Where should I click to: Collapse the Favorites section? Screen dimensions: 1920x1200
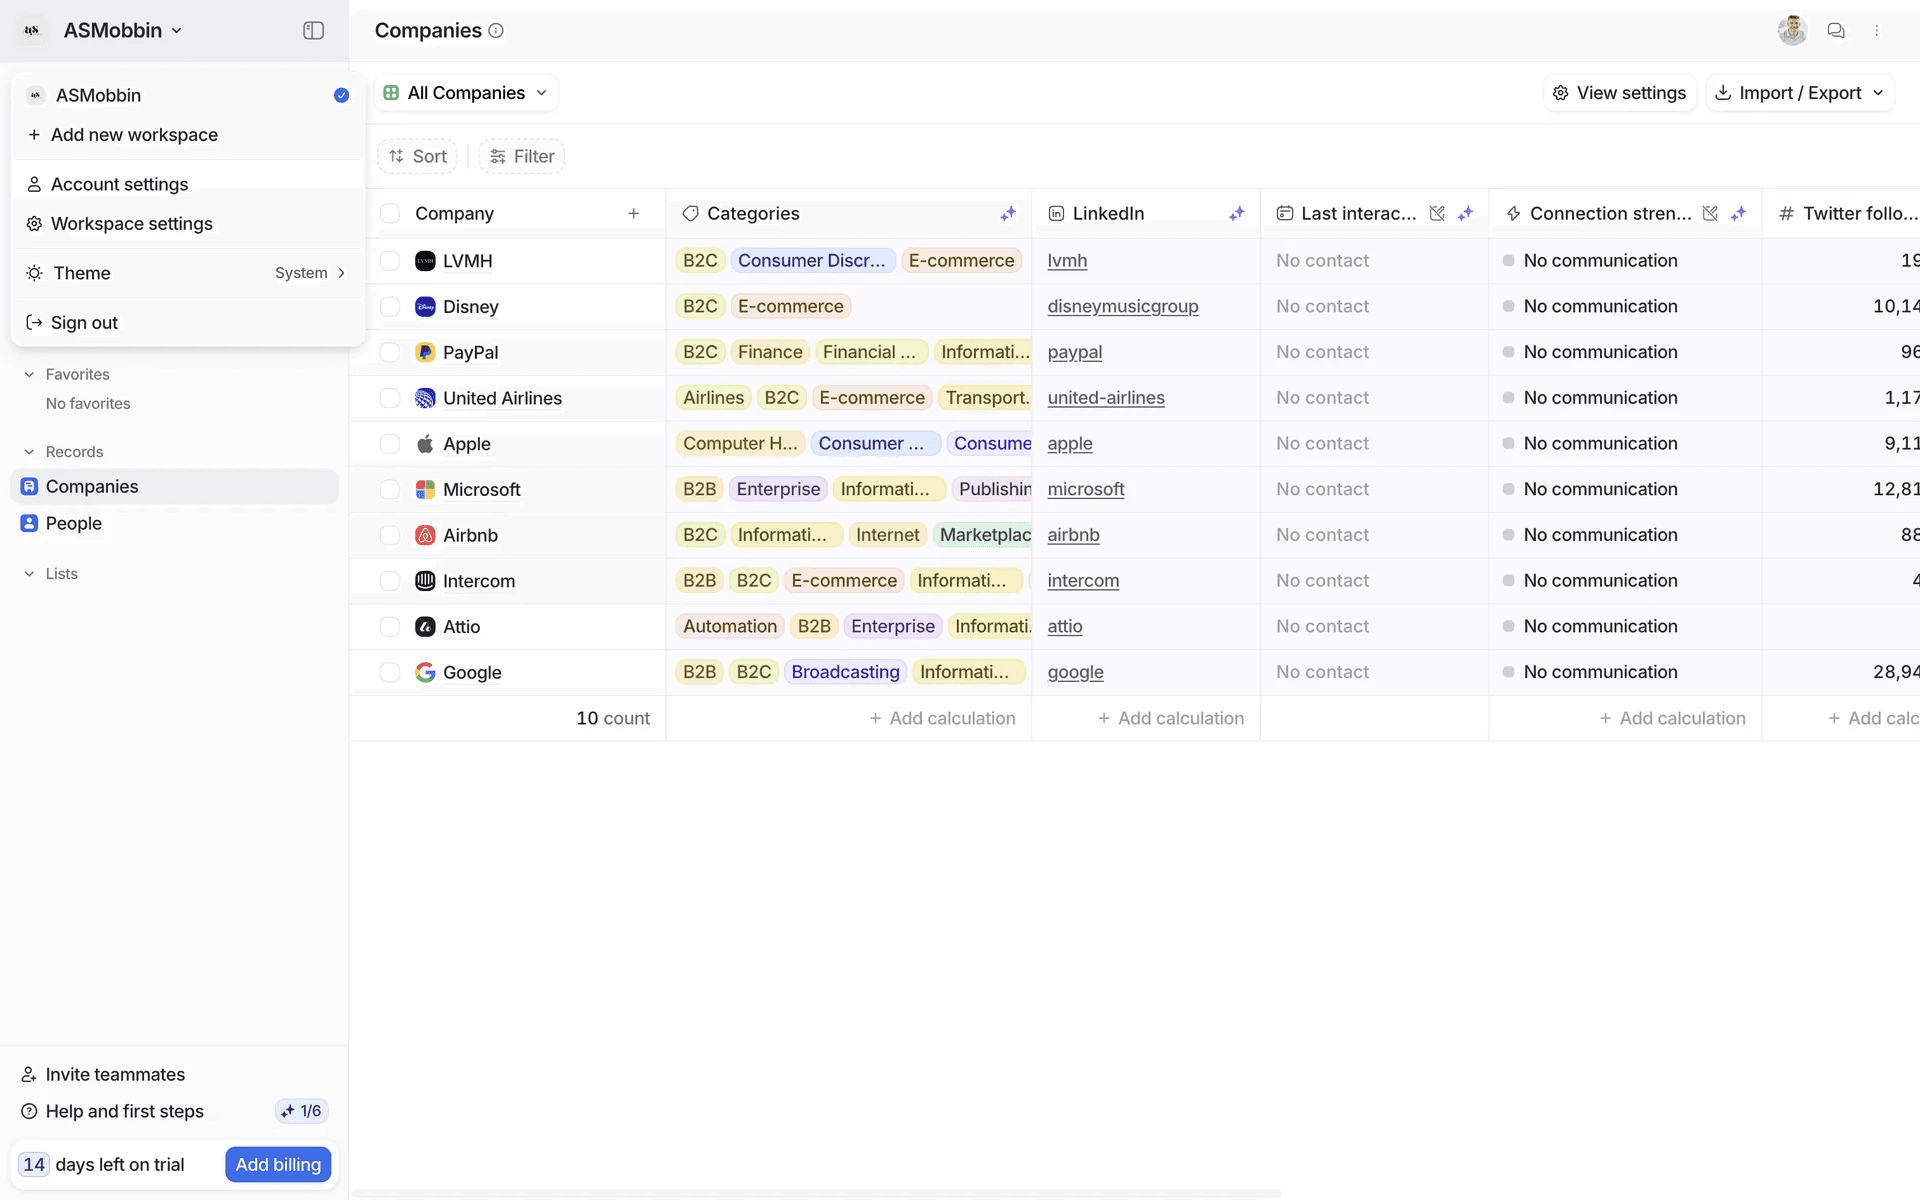coord(30,374)
